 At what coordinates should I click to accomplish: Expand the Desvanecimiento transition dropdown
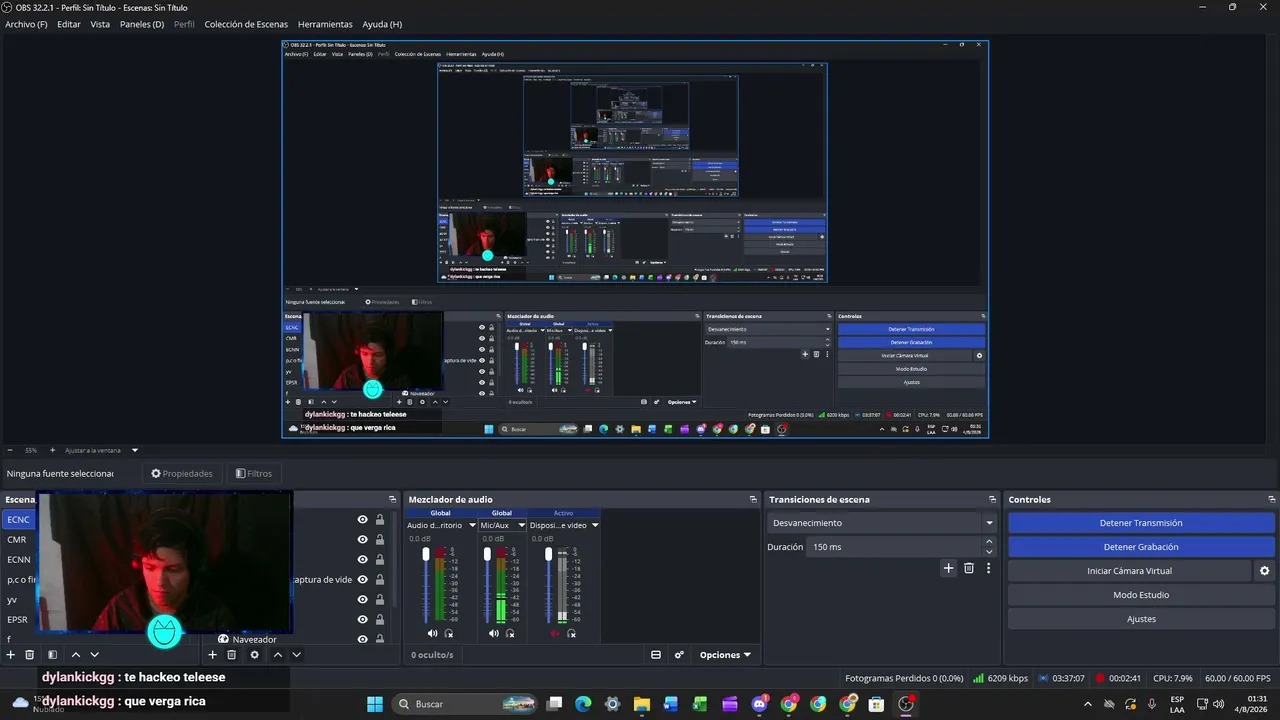tap(989, 523)
